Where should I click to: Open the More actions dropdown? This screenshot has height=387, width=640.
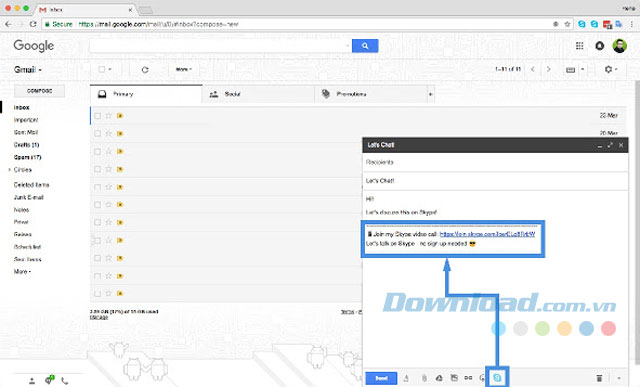(184, 69)
